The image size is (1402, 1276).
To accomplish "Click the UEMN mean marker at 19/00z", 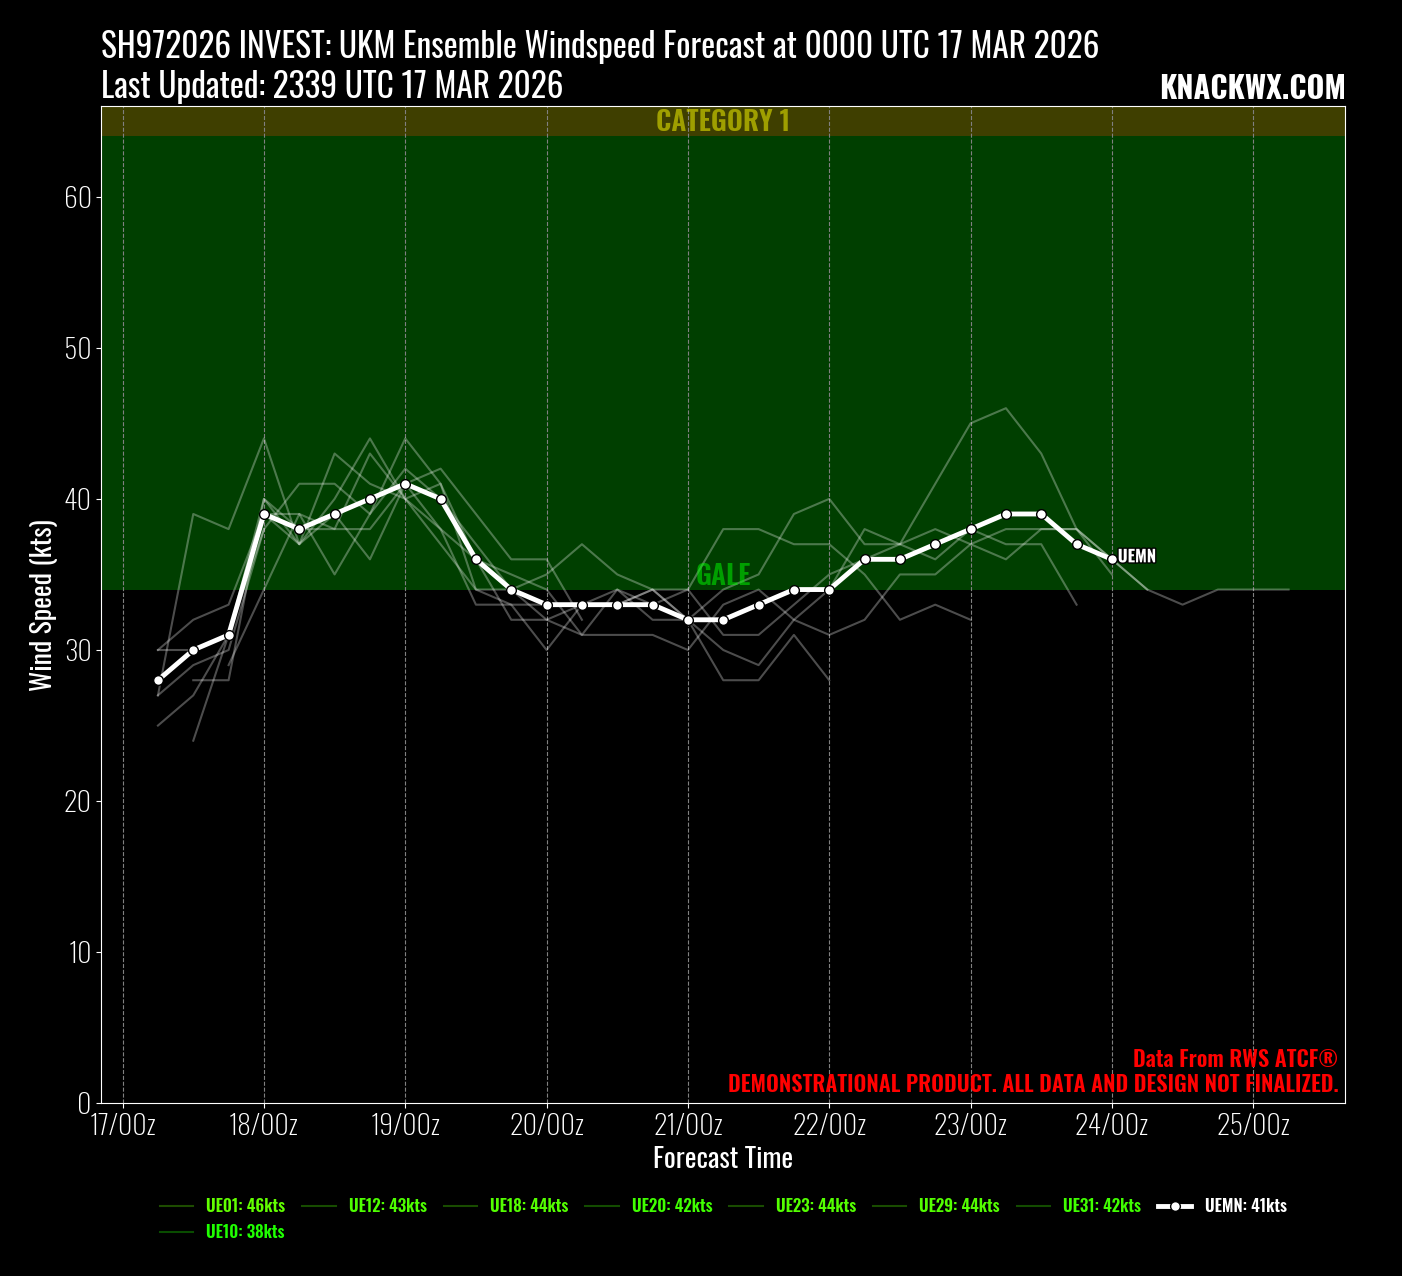I will coord(405,484).
